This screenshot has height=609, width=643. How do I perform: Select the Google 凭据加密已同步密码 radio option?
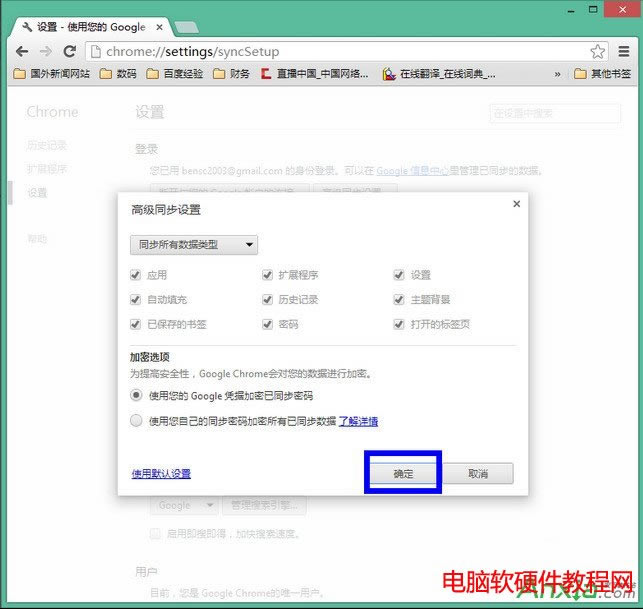tap(136, 395)
